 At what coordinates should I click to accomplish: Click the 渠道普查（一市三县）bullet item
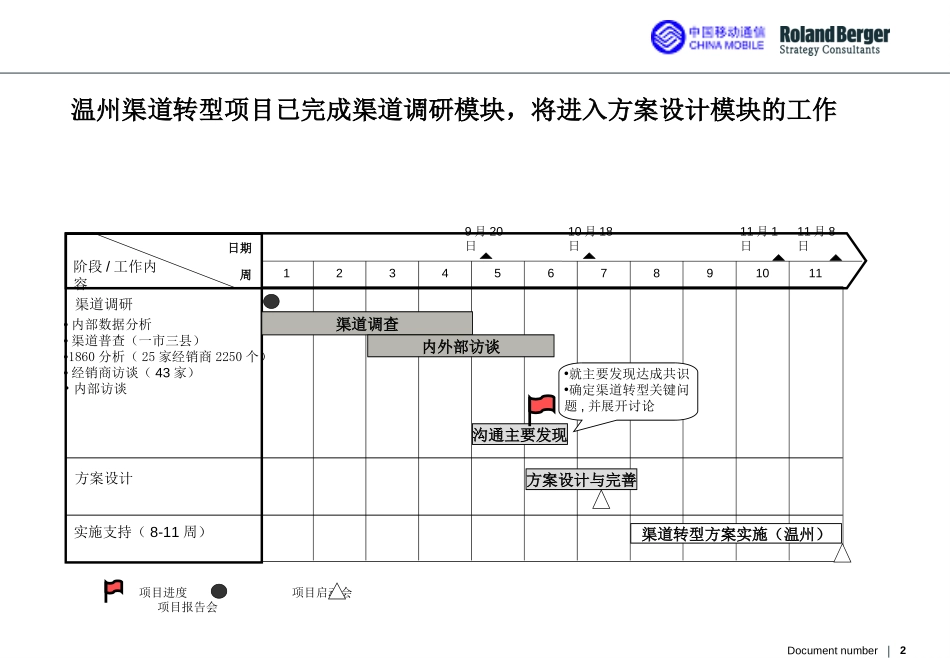(136, 341)
